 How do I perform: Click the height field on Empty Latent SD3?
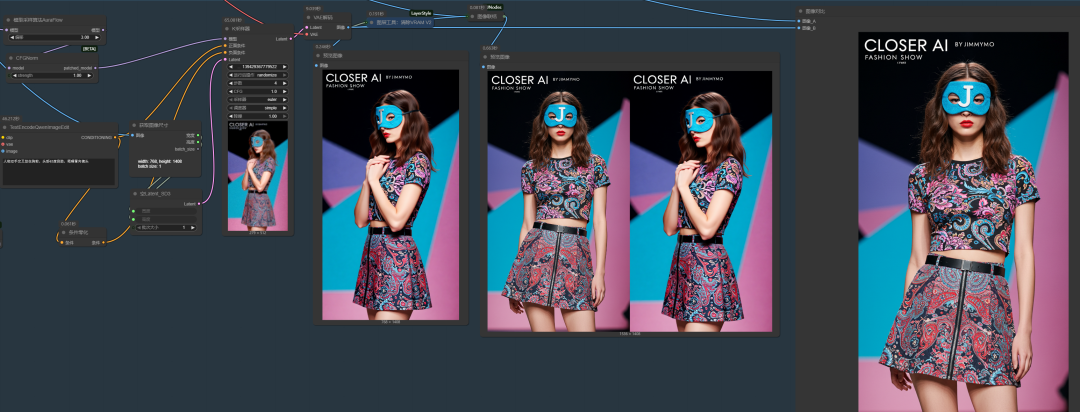click(x=165, y=220)
